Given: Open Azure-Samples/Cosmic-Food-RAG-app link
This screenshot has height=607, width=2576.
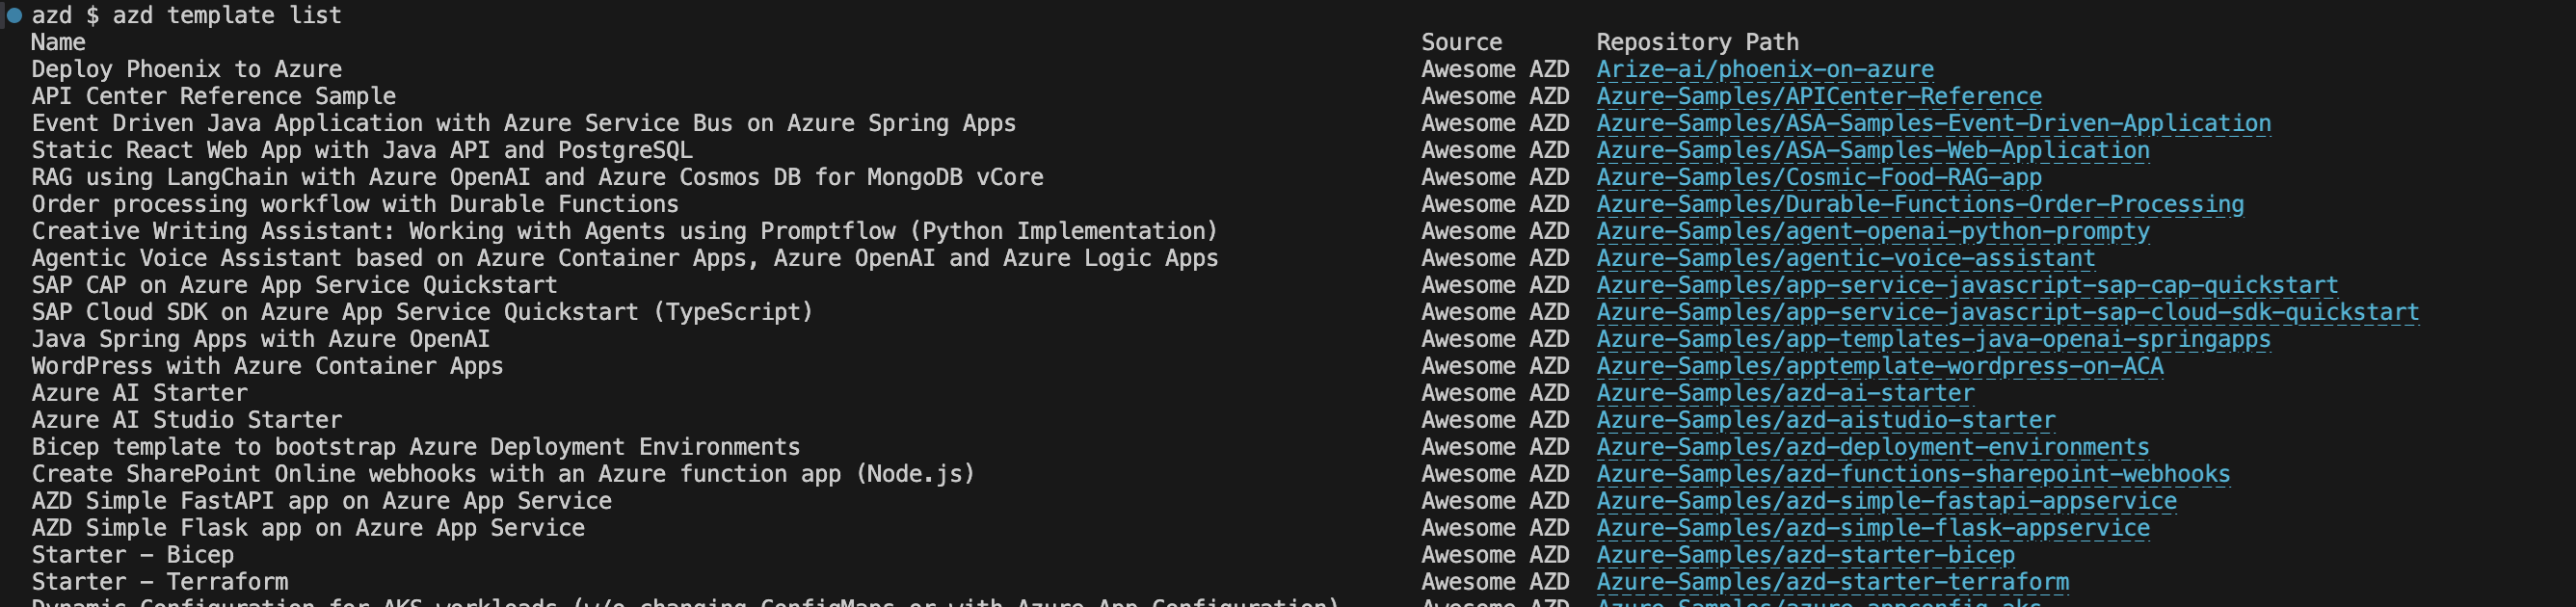Looking at the screenshot, I should click(x=1819, y=177).
